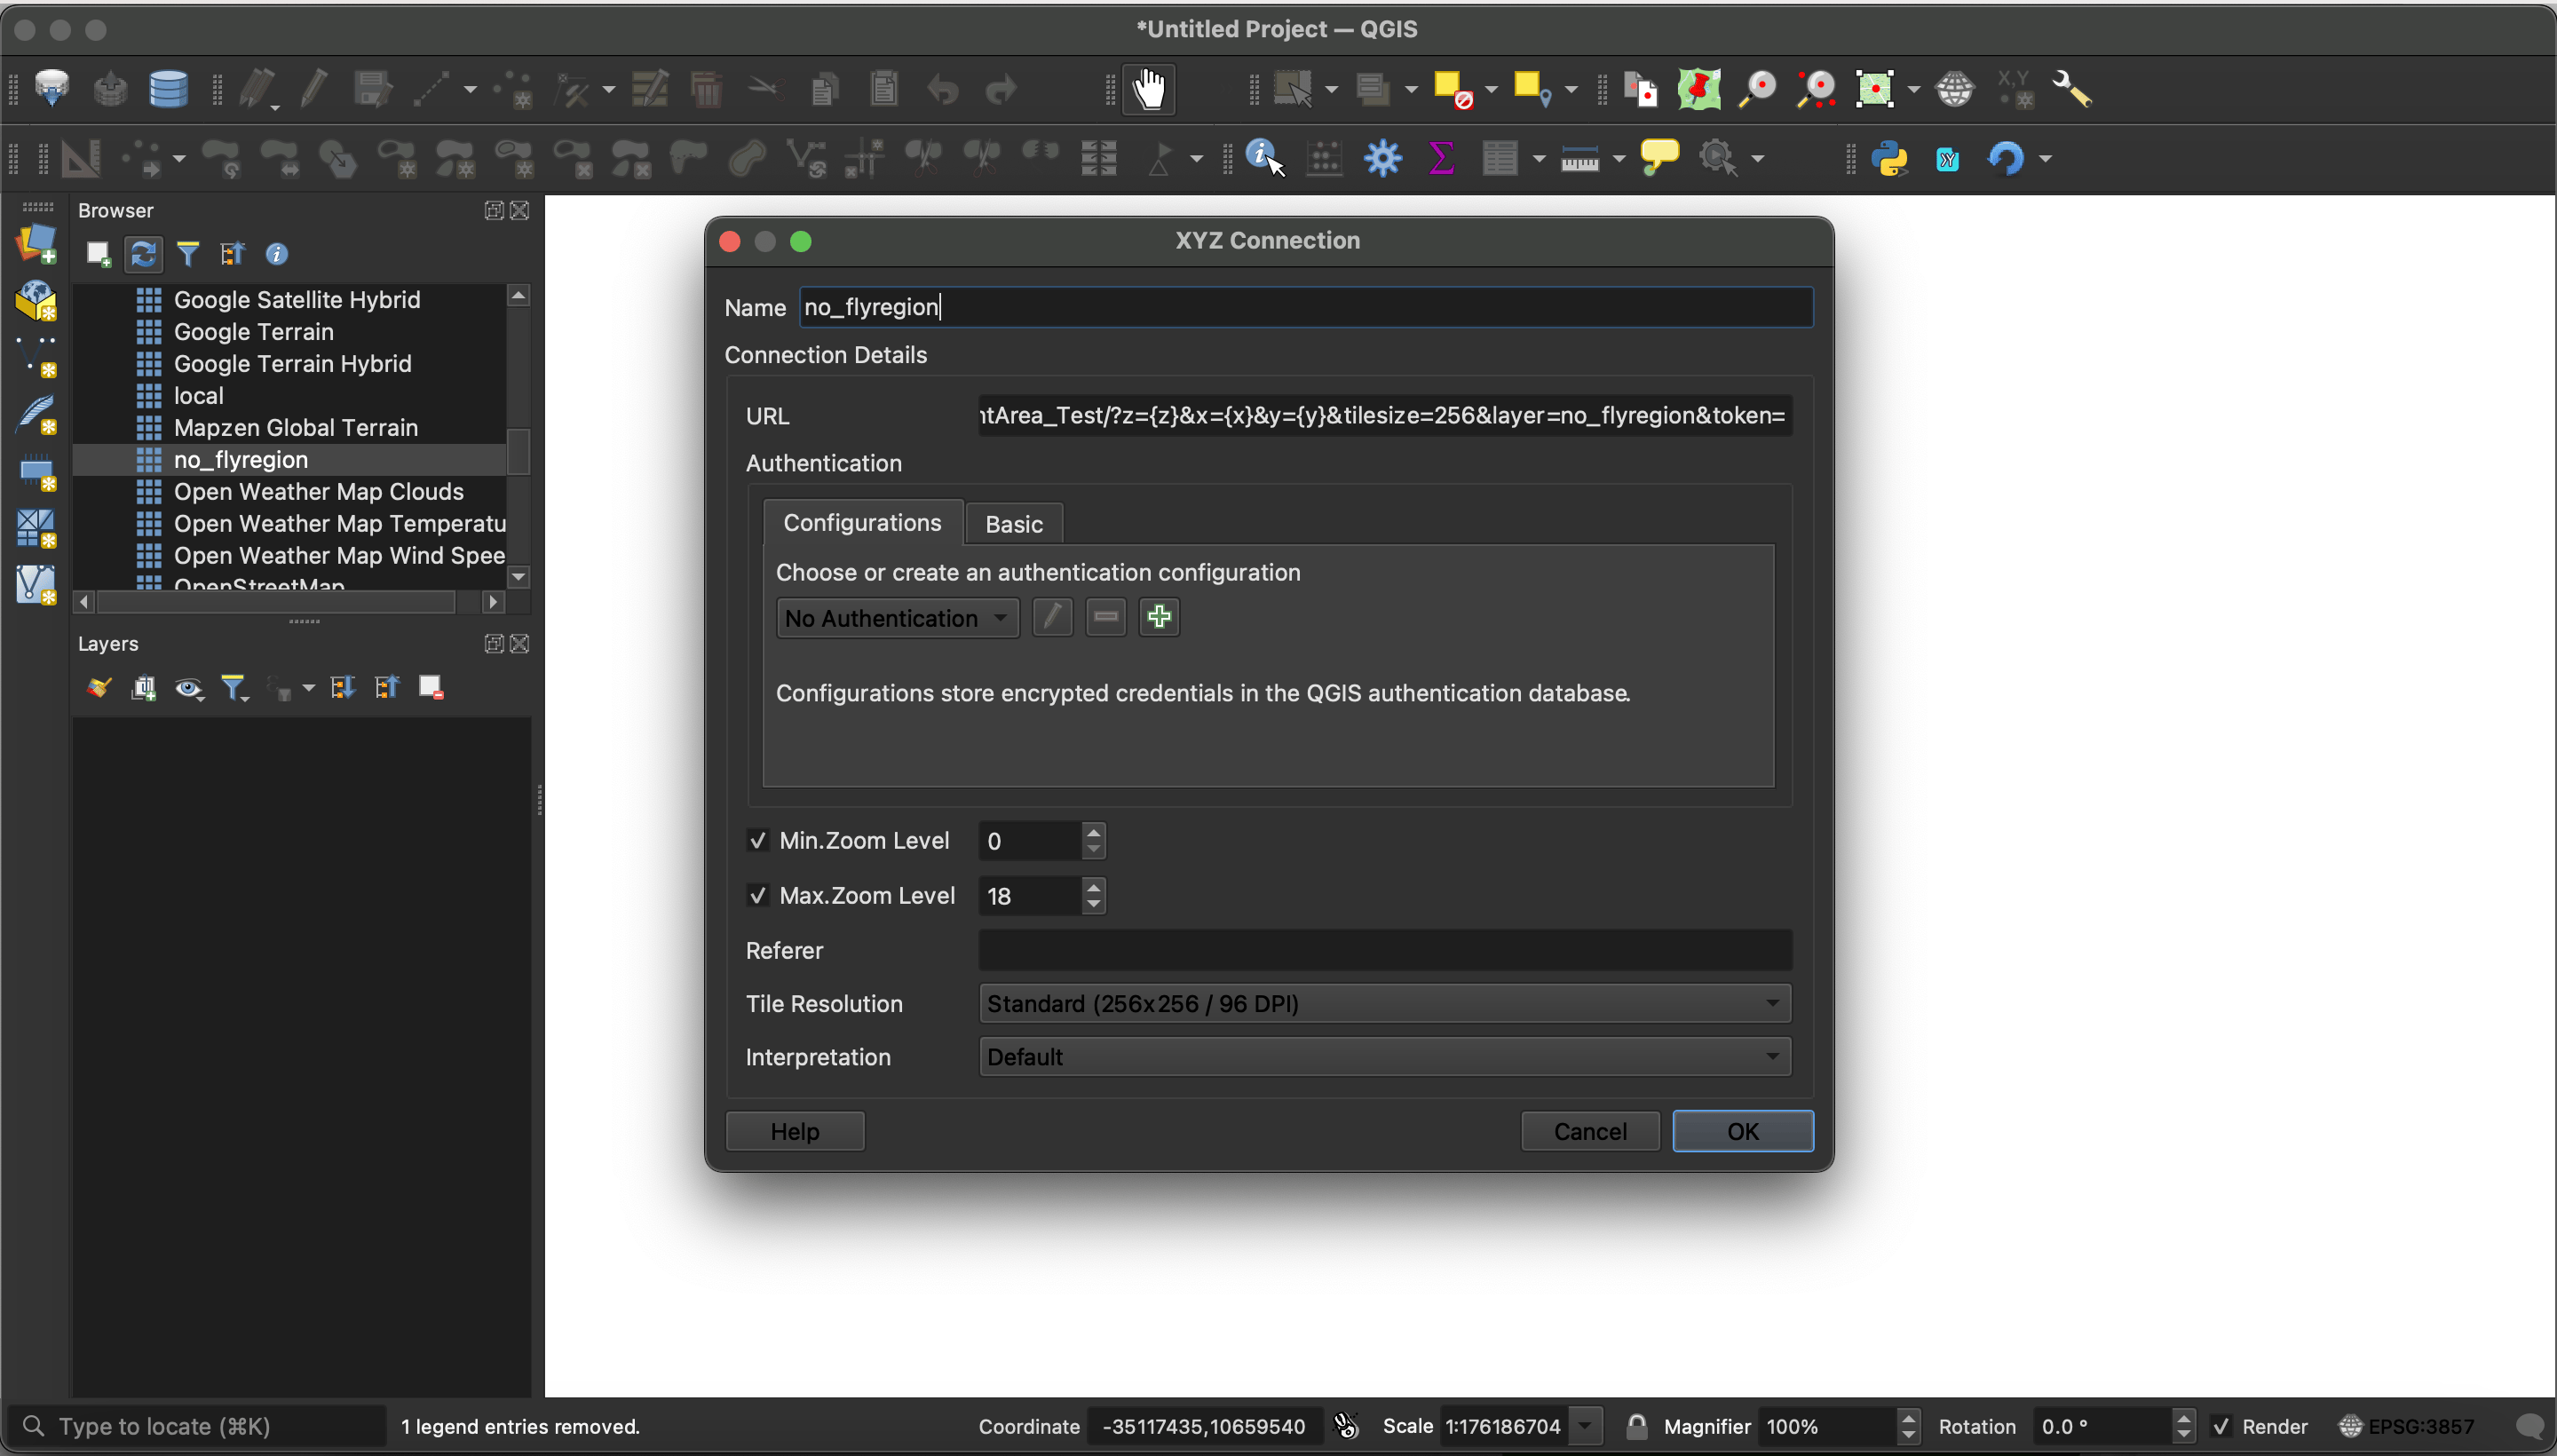Viewport: 2557px width, 1456px height.
Task: Open the Python Console icon
Action: [x=1889, y=158]
